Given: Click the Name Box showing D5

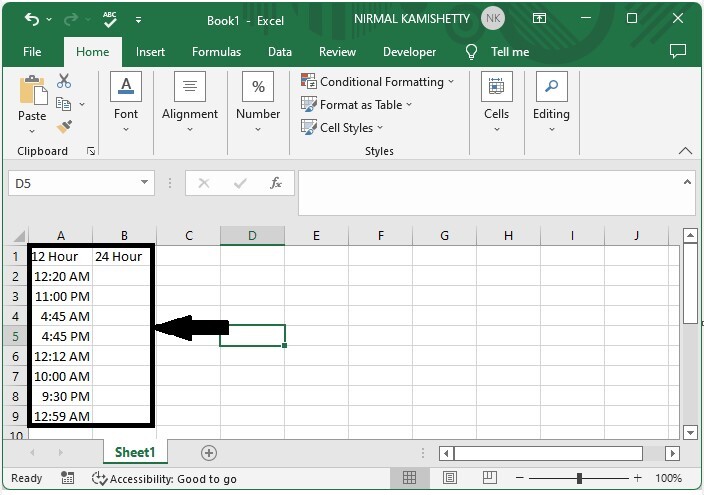Looking at the screenshot, I should tap(72, 183).
